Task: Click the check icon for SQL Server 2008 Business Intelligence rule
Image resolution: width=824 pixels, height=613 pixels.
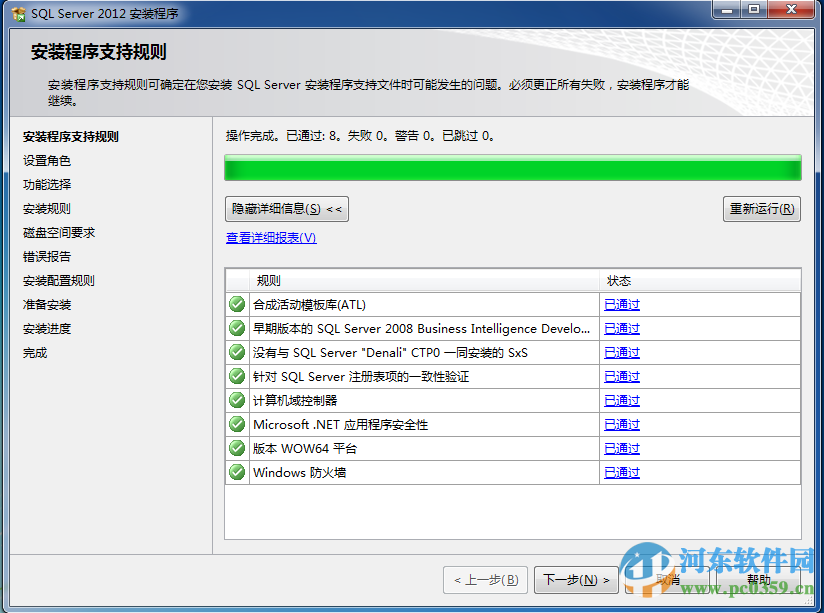Action: click(236, 328)
